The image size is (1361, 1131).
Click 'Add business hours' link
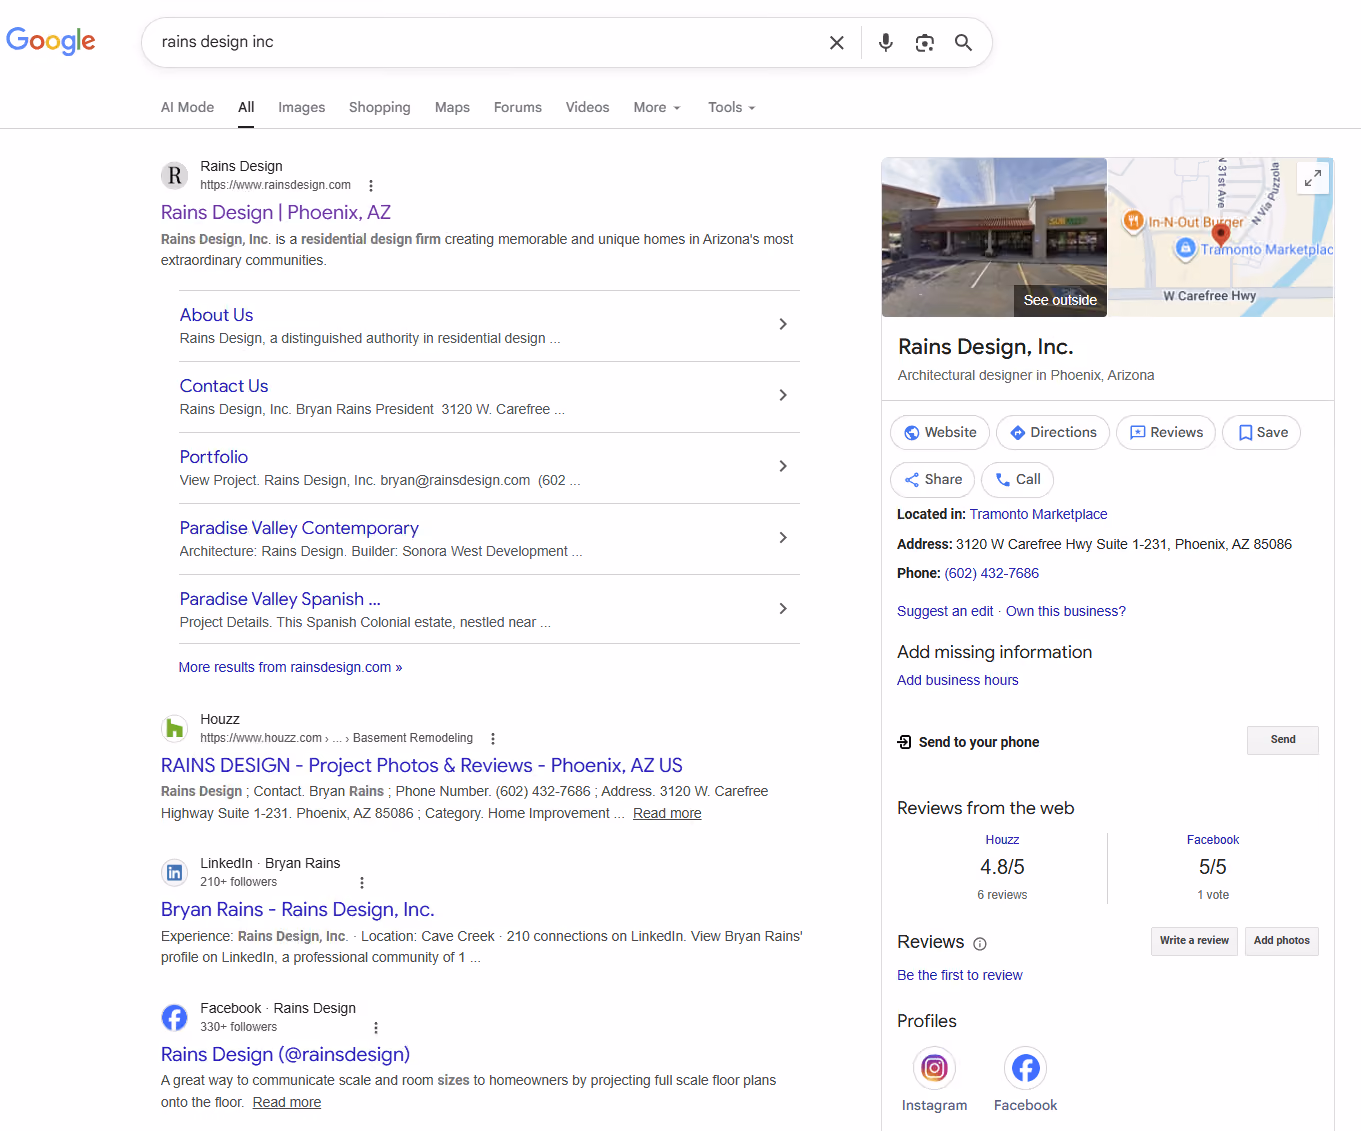pos(958,680)
